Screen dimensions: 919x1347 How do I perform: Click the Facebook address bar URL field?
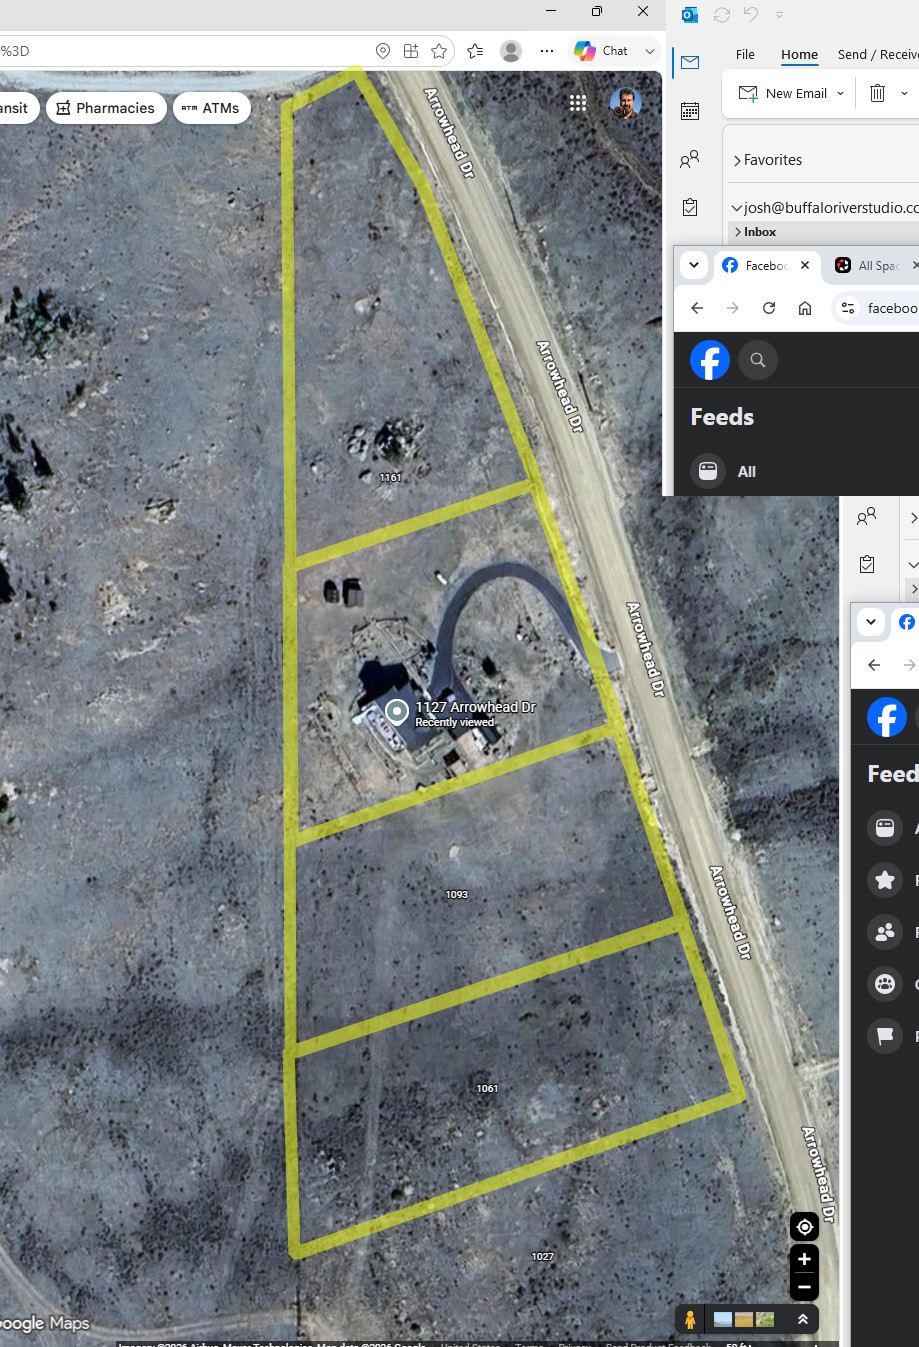click(x=892, y=308)
